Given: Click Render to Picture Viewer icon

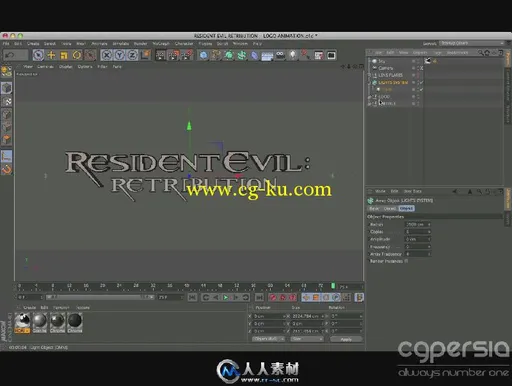Looking at the screenshot, I should (174, 55).
